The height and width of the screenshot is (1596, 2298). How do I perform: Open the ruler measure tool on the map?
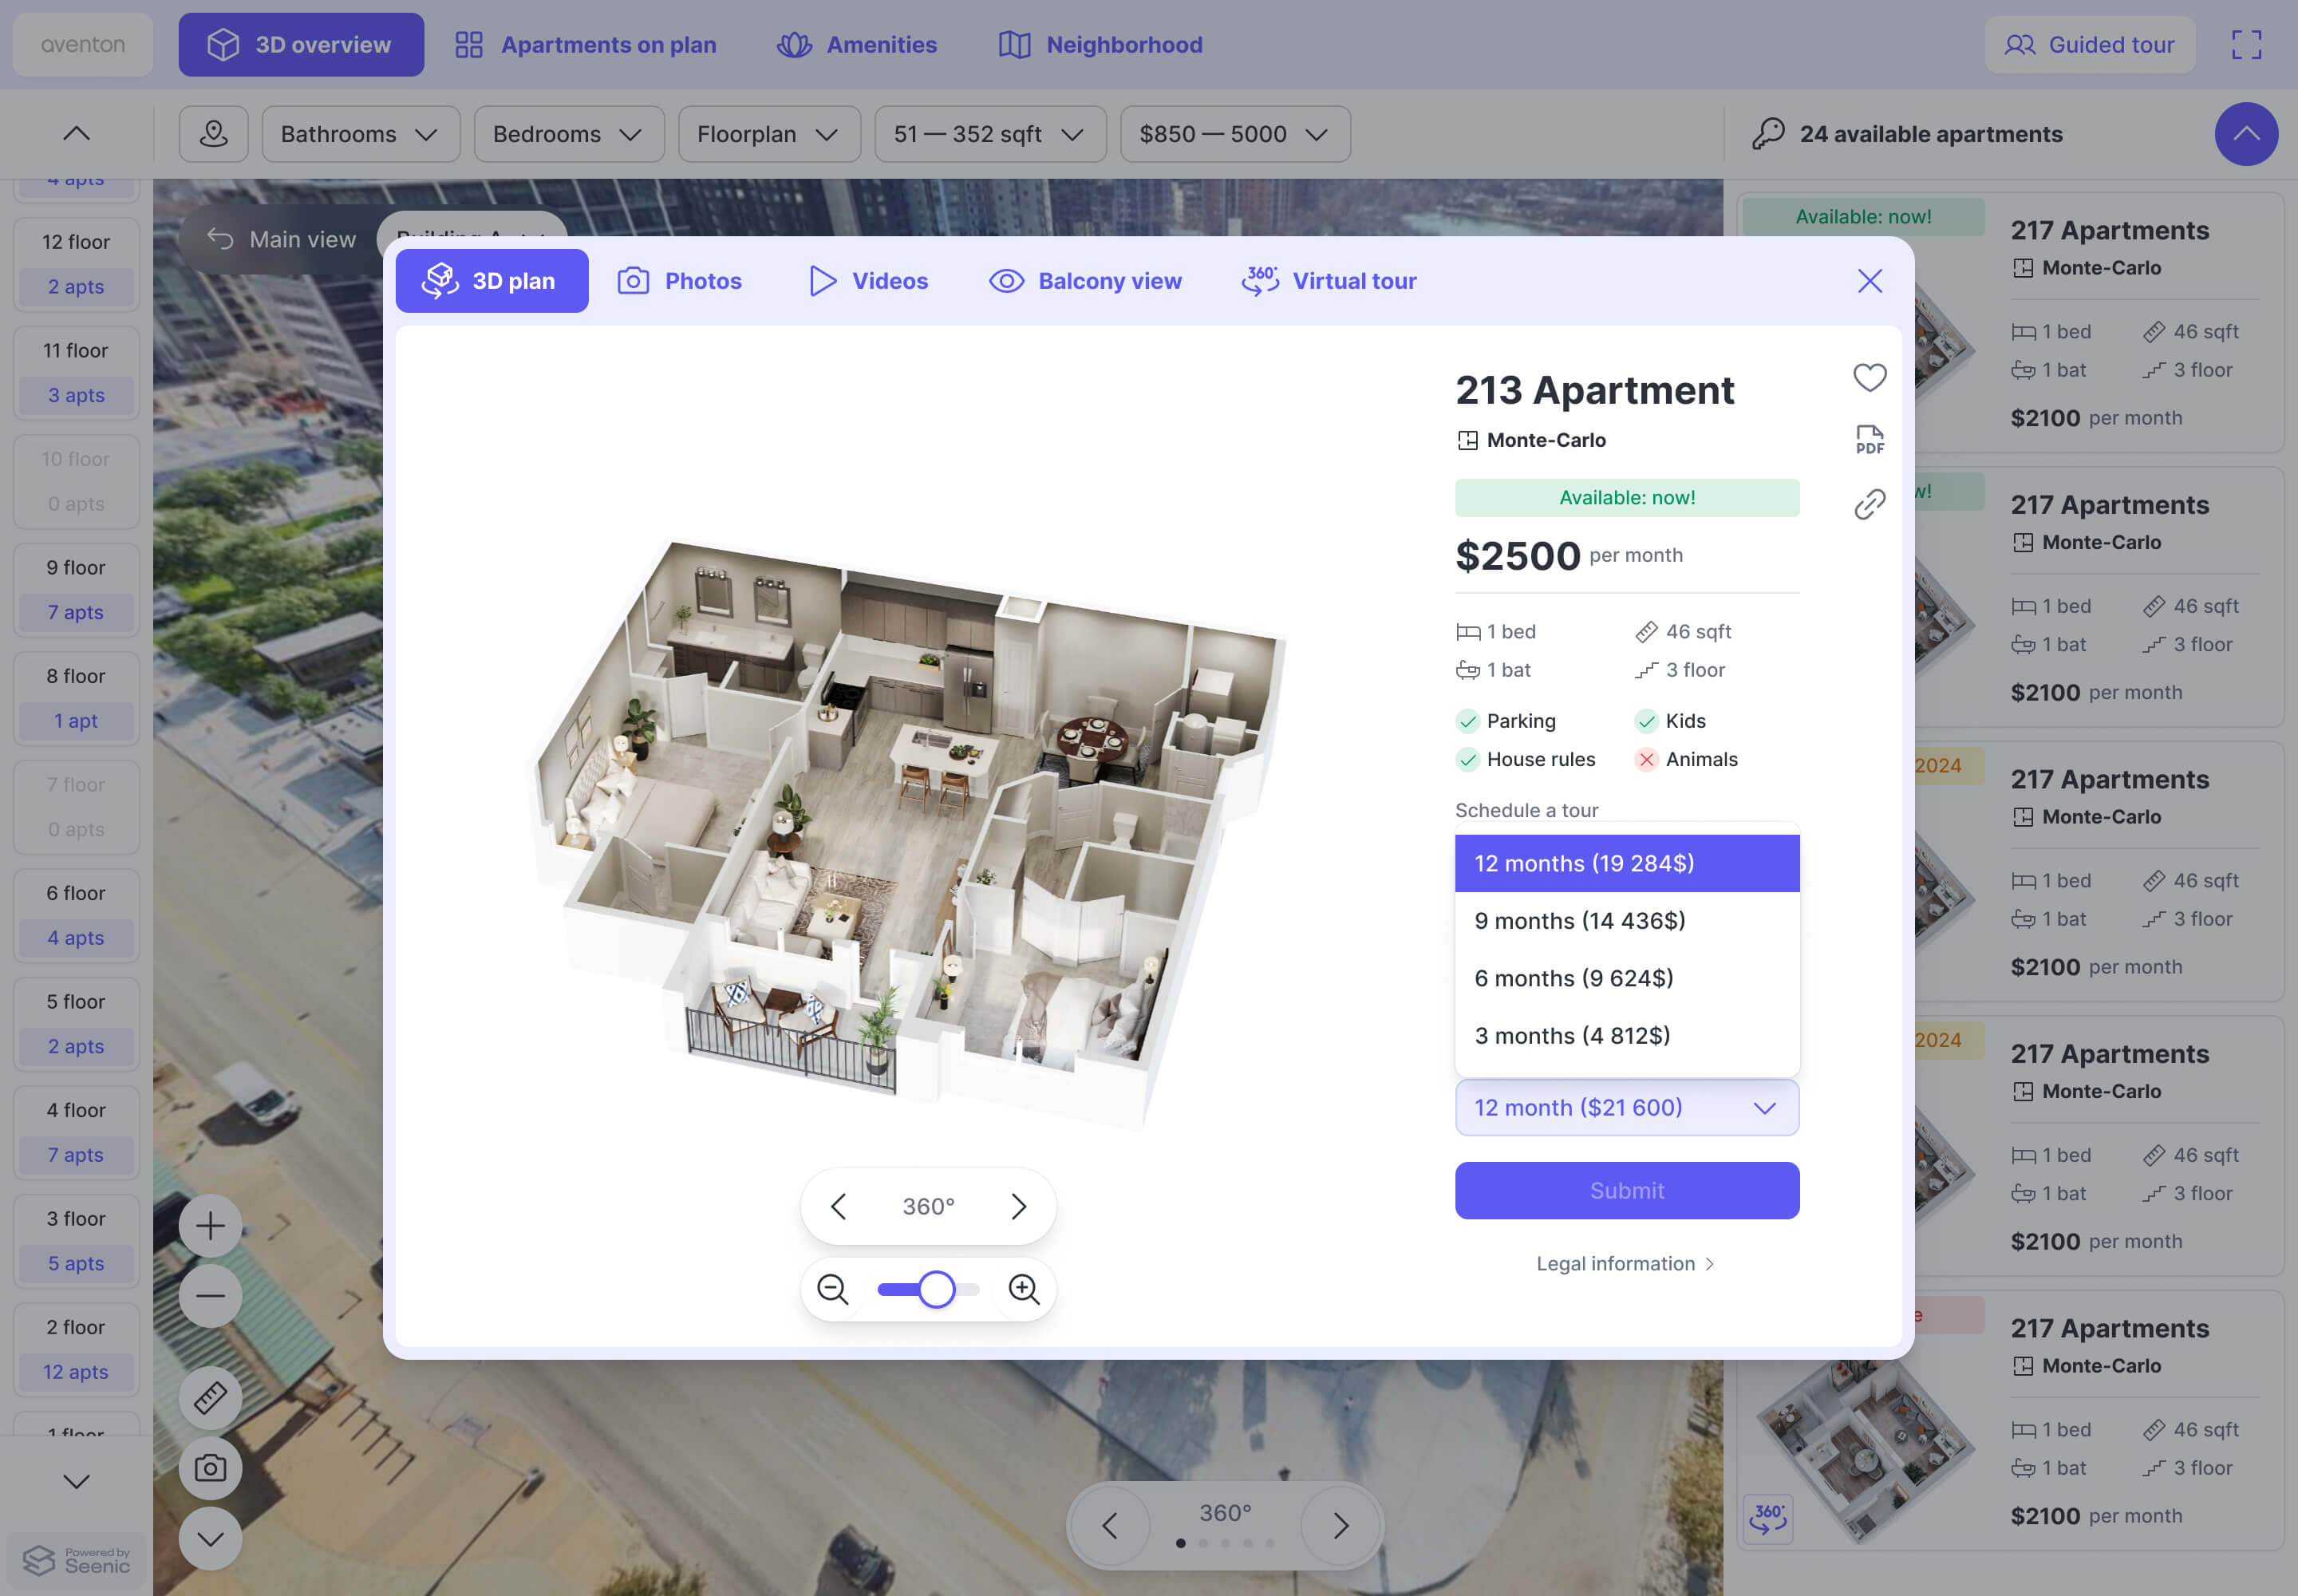pyautogui.click(x=210, y=1397)
